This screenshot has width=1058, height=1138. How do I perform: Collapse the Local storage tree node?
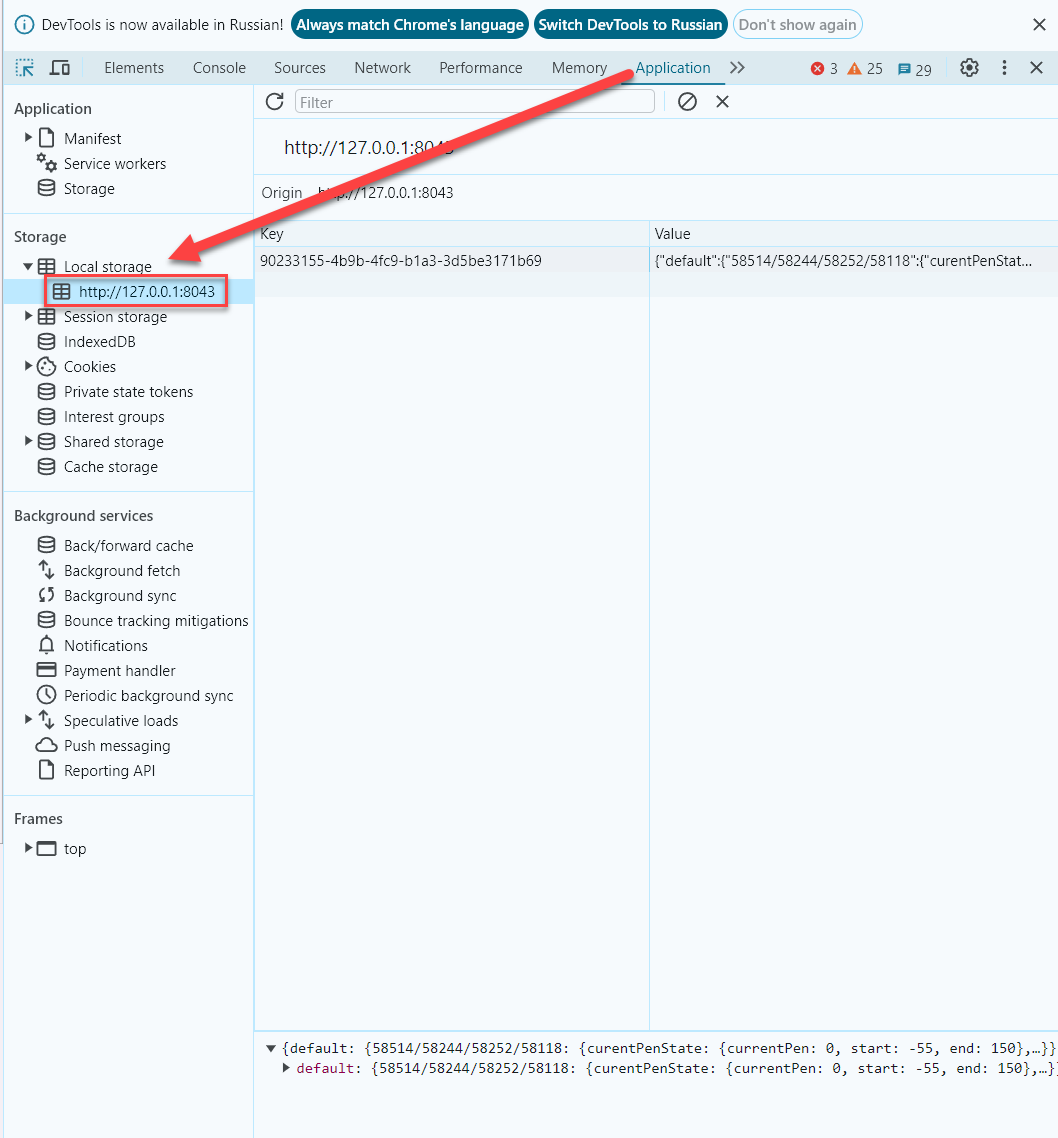point(28,267)
